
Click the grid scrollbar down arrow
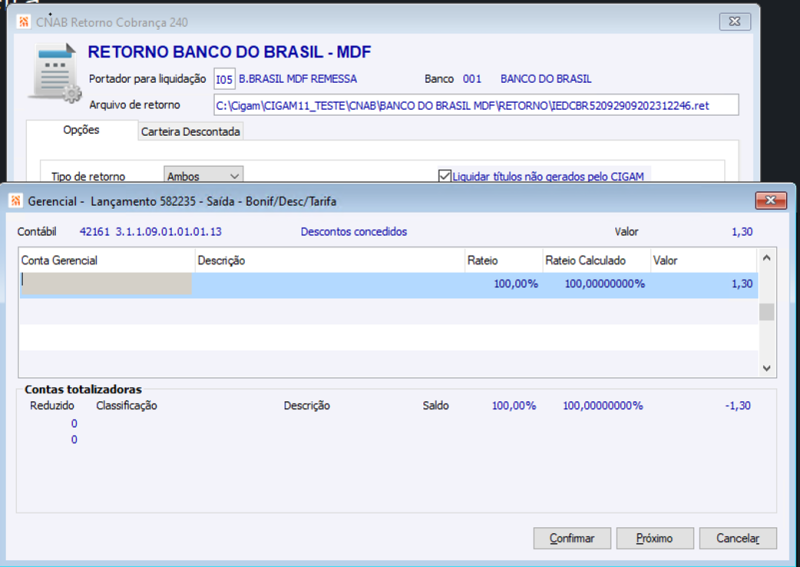pyautogui.click(x=766, y=368)
